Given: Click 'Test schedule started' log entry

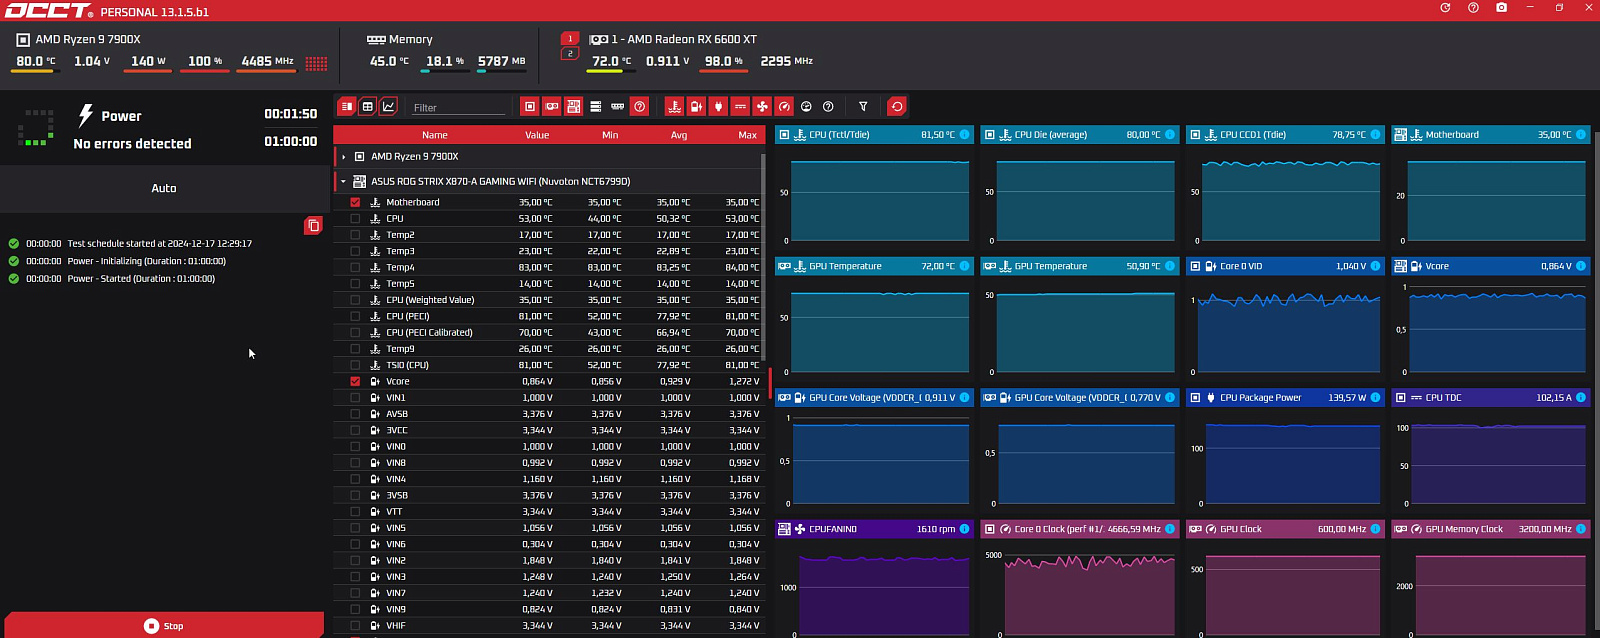Looking at the screenshot, I should (160, 243).
